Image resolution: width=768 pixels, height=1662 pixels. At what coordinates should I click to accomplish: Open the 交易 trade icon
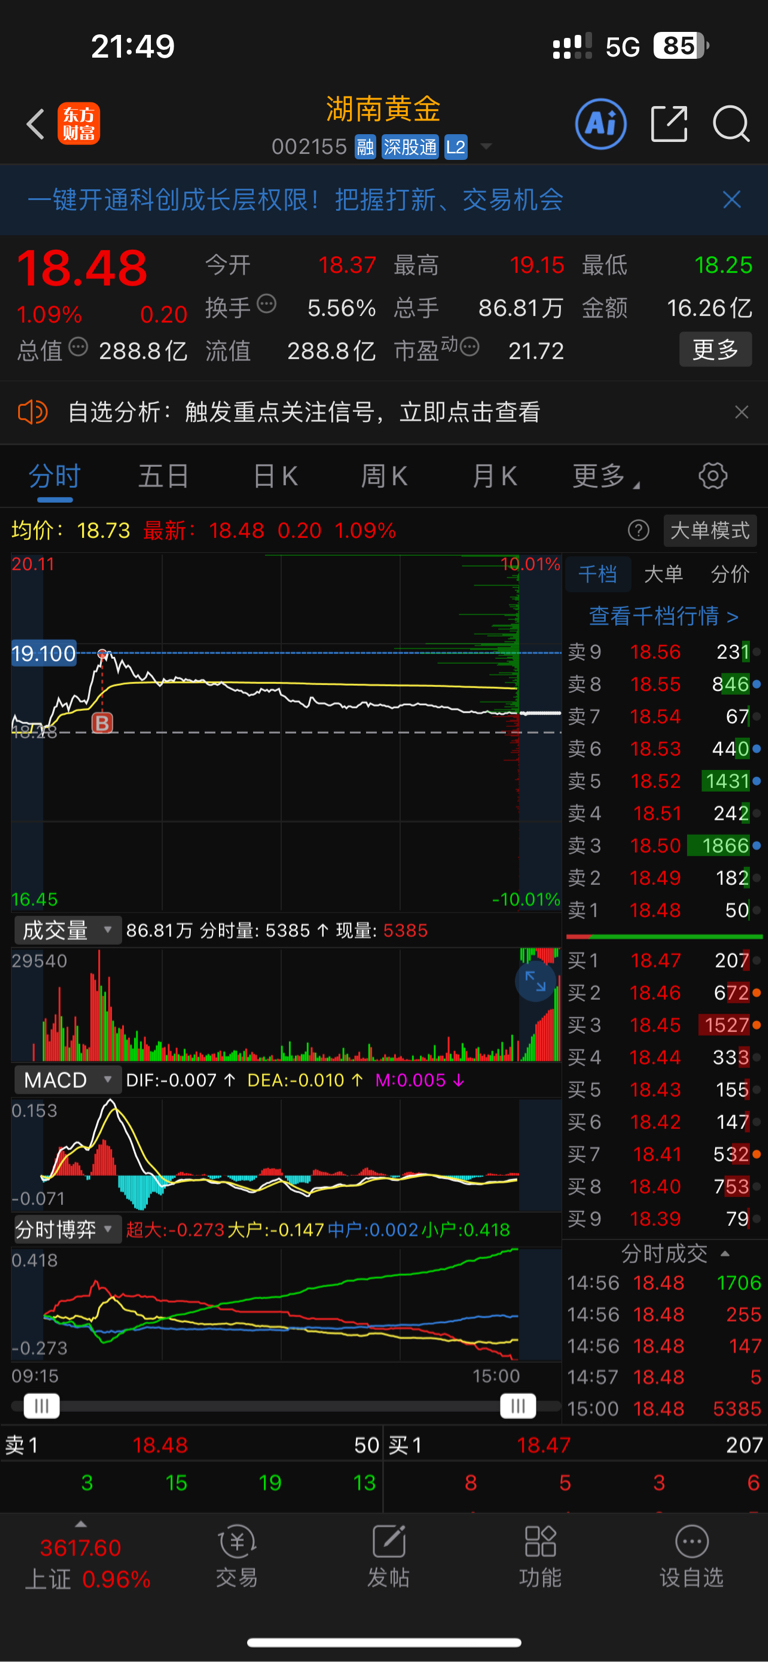pyautogui.click(x=237, y=1557)
